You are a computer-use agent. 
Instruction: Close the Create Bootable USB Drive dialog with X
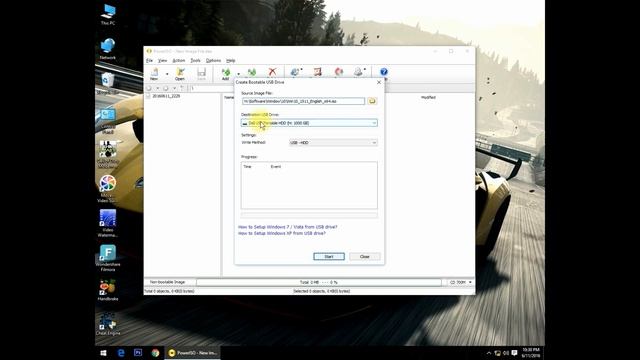click(379, 82)
